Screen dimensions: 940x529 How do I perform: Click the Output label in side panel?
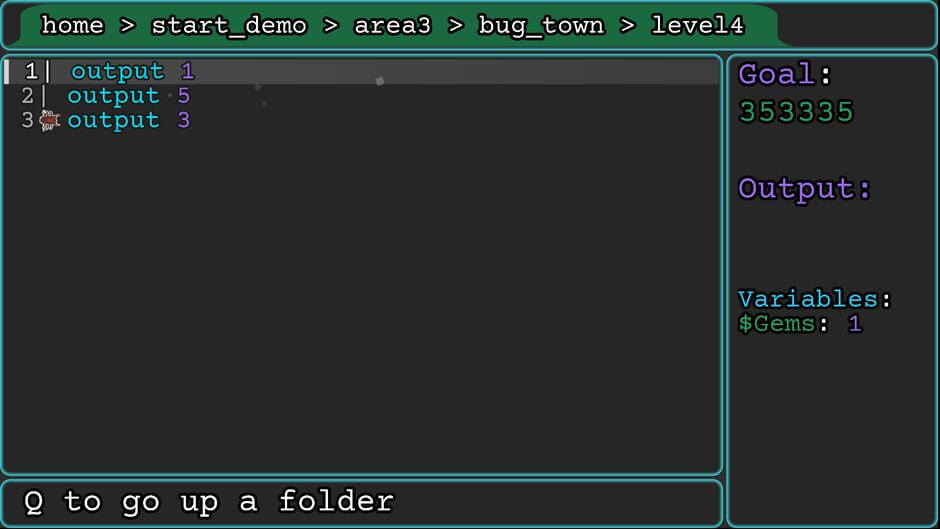point(804,189)
